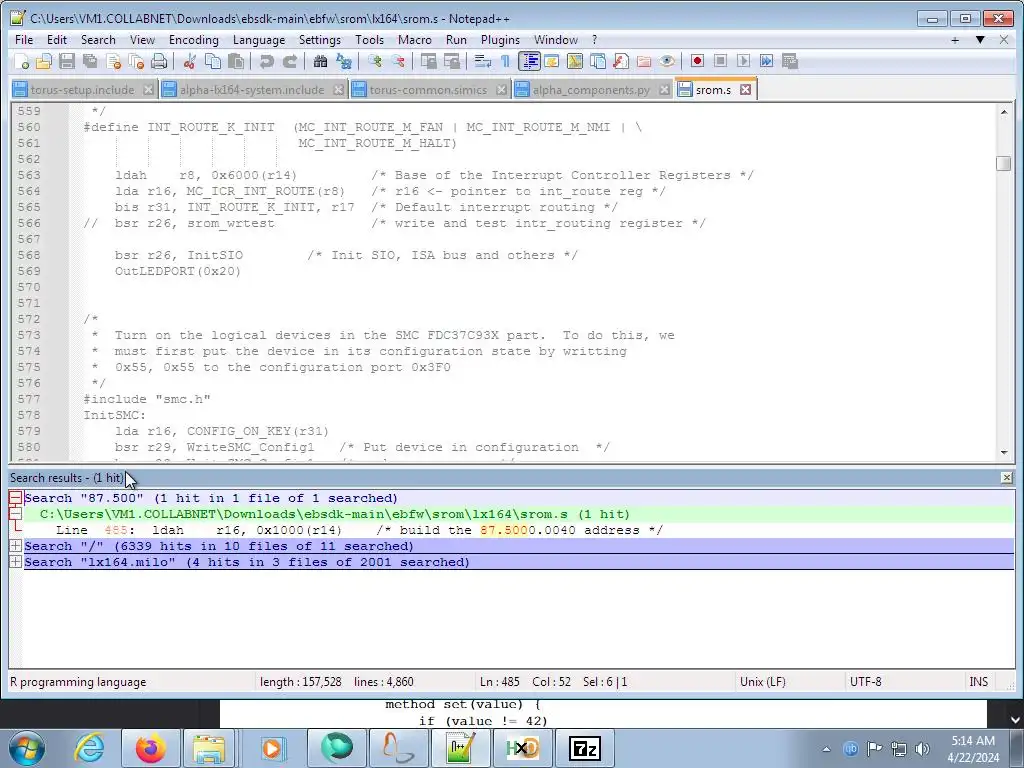Start macro recording
Screen dimensions: 1024x768
(x=697, y=61)
